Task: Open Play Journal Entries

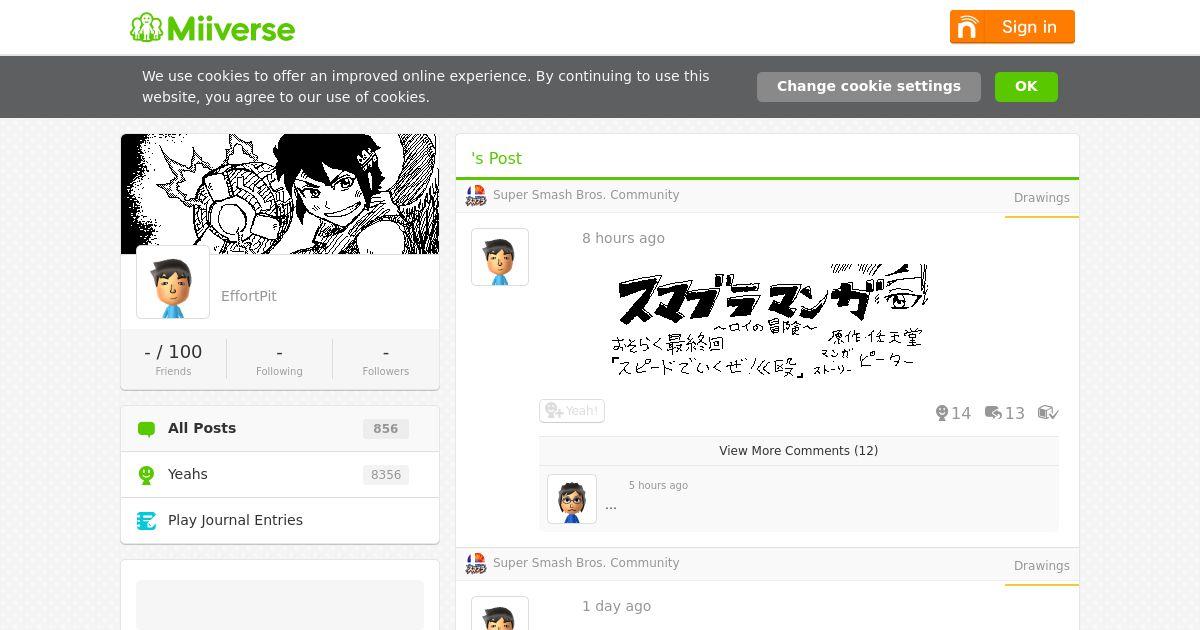Action: (x=280, y=520)
